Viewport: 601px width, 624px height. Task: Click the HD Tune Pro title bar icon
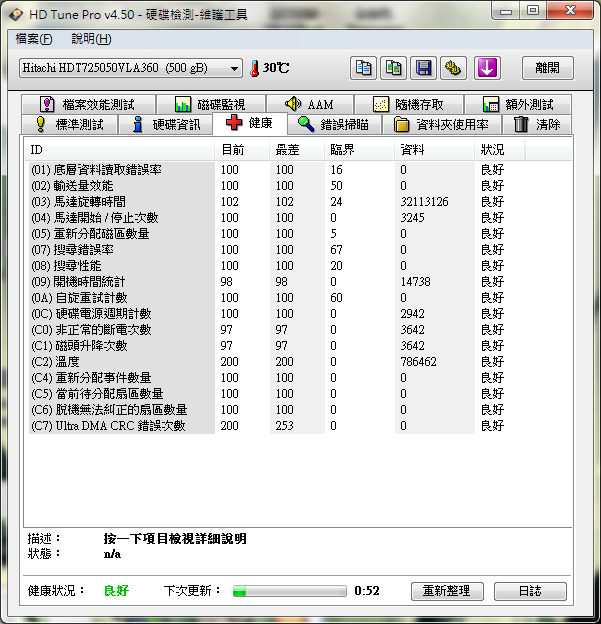(16, 15)
